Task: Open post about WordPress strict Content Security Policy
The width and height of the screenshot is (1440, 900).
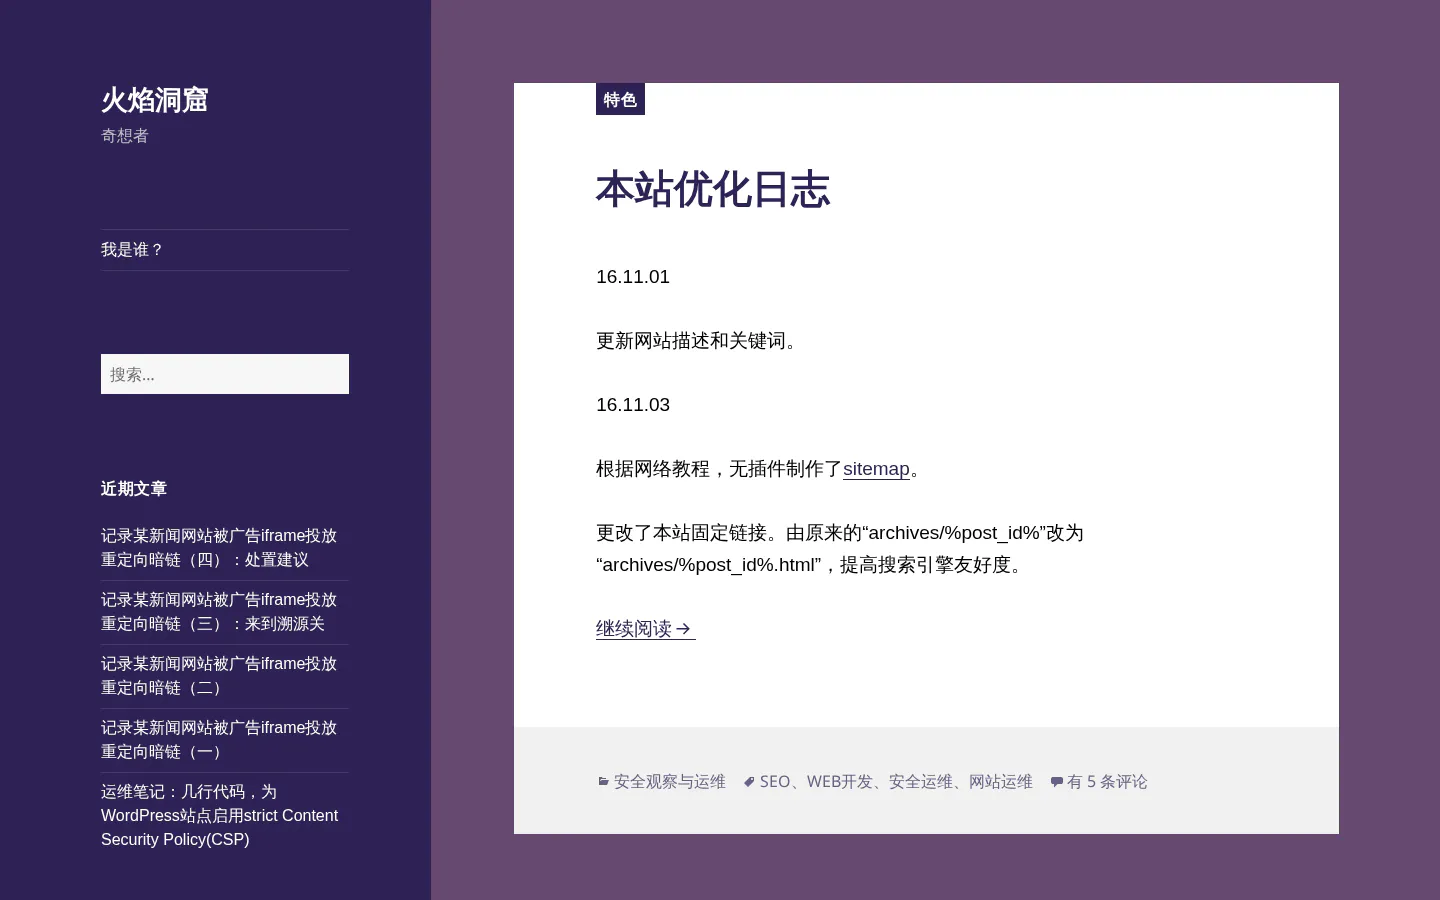Action: [x=219, y=816]
